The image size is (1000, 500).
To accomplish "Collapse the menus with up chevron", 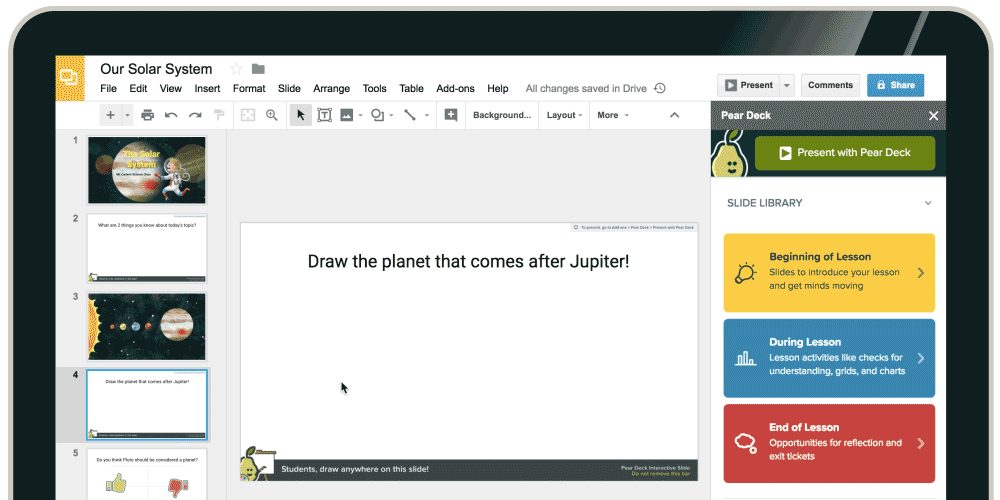I will click(x=674, y=115).
